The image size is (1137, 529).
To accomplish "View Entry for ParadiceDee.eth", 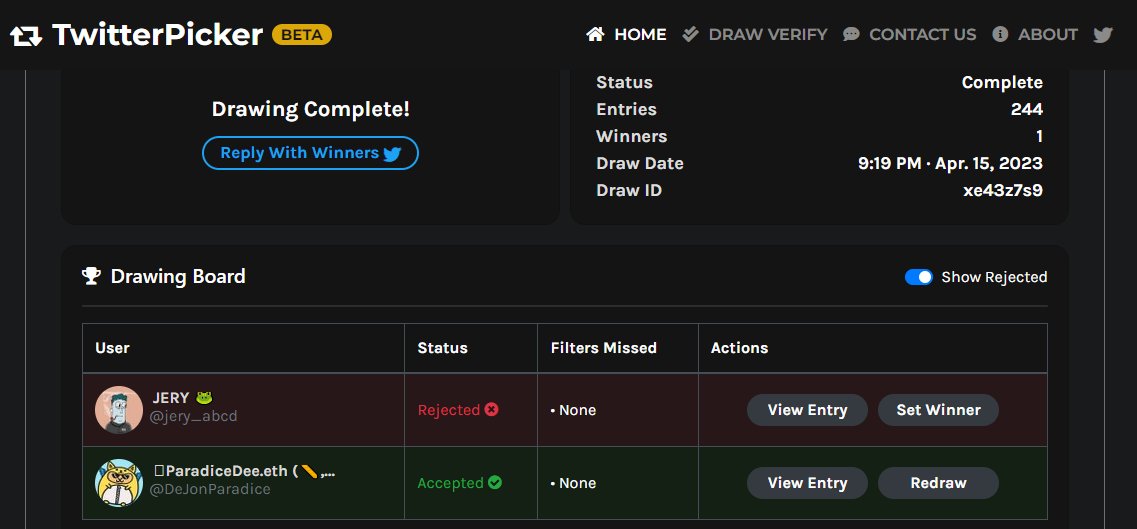I will 807,483.
